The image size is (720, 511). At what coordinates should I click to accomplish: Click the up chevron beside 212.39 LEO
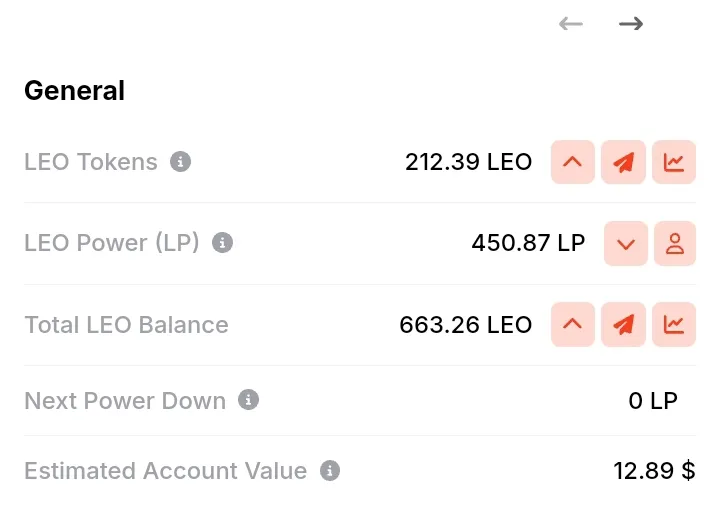point(573,162)
